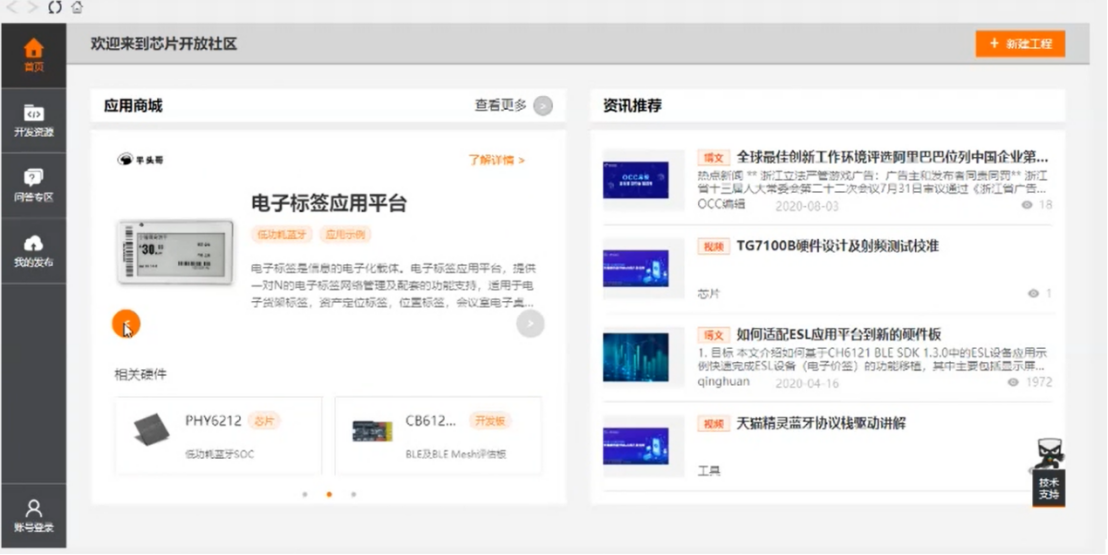Click the date 2020-08-03
The width and height of the screenshot is (1108, 555).
point(807,206)
